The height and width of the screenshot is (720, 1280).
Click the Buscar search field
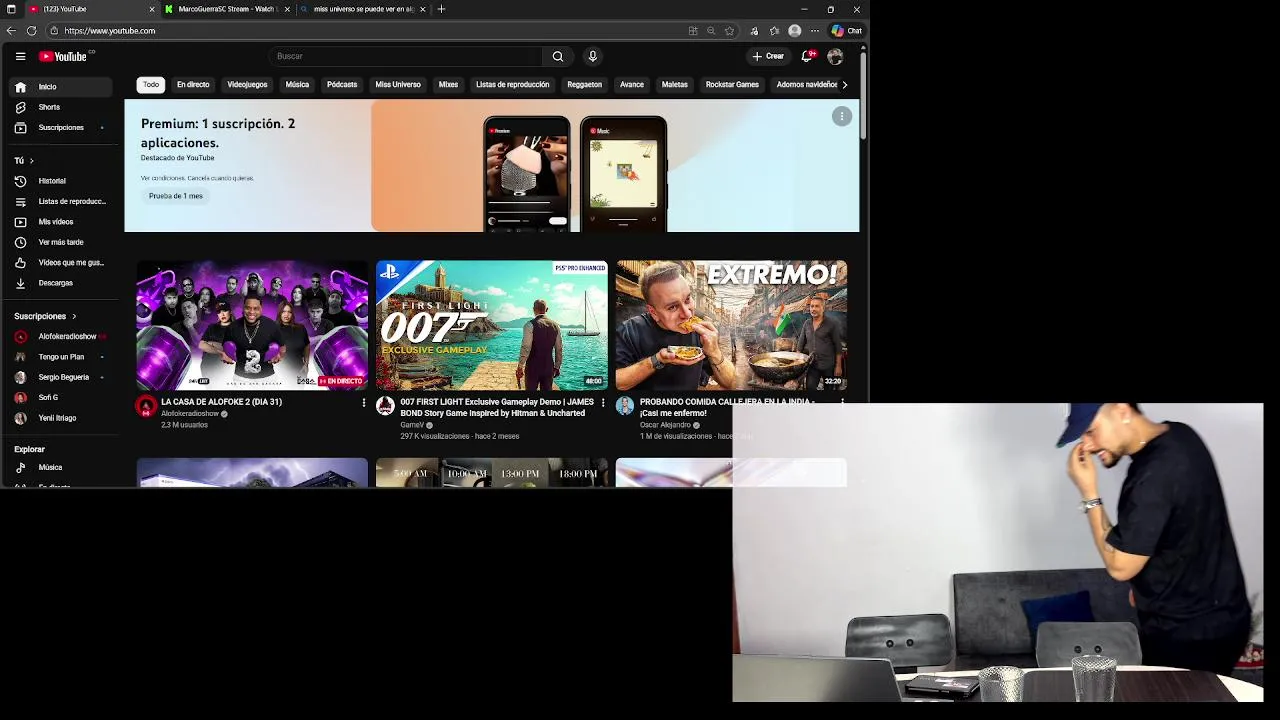406,56
